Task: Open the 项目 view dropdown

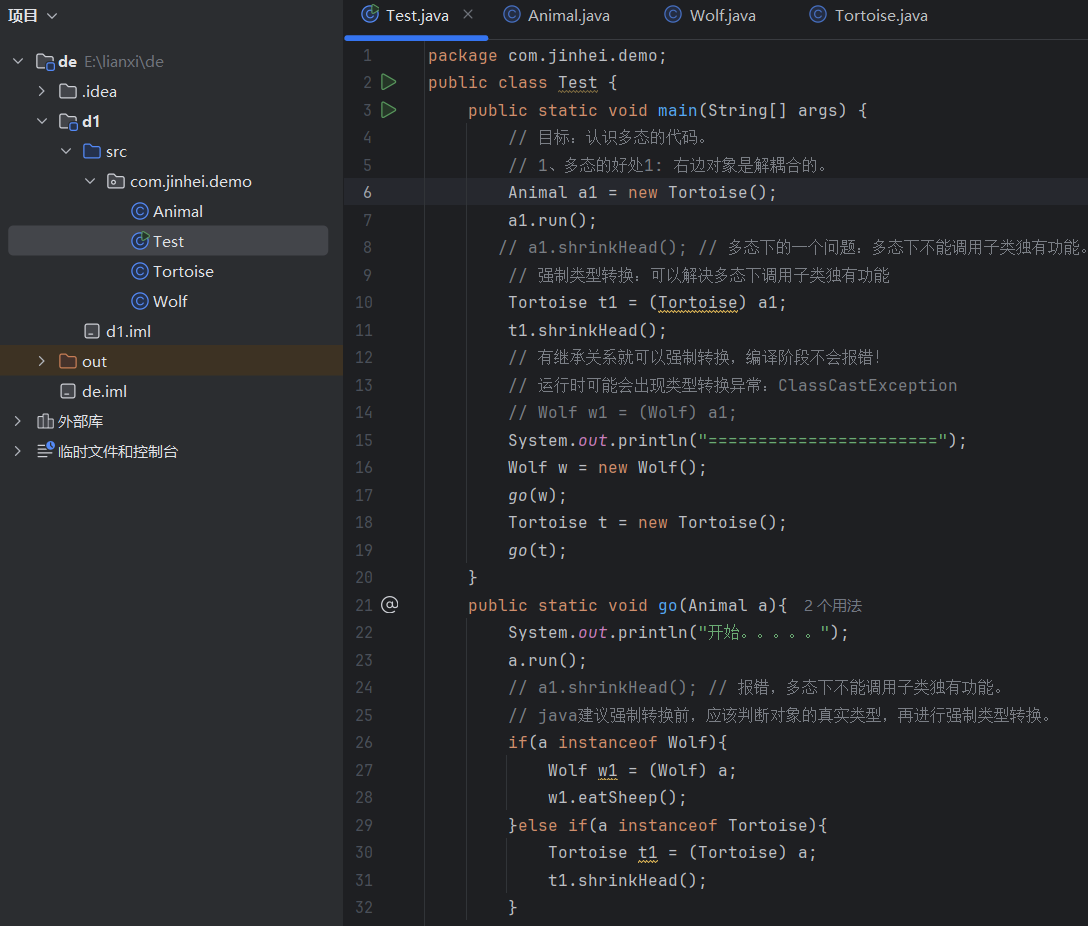Action: (x=33, y=15)
